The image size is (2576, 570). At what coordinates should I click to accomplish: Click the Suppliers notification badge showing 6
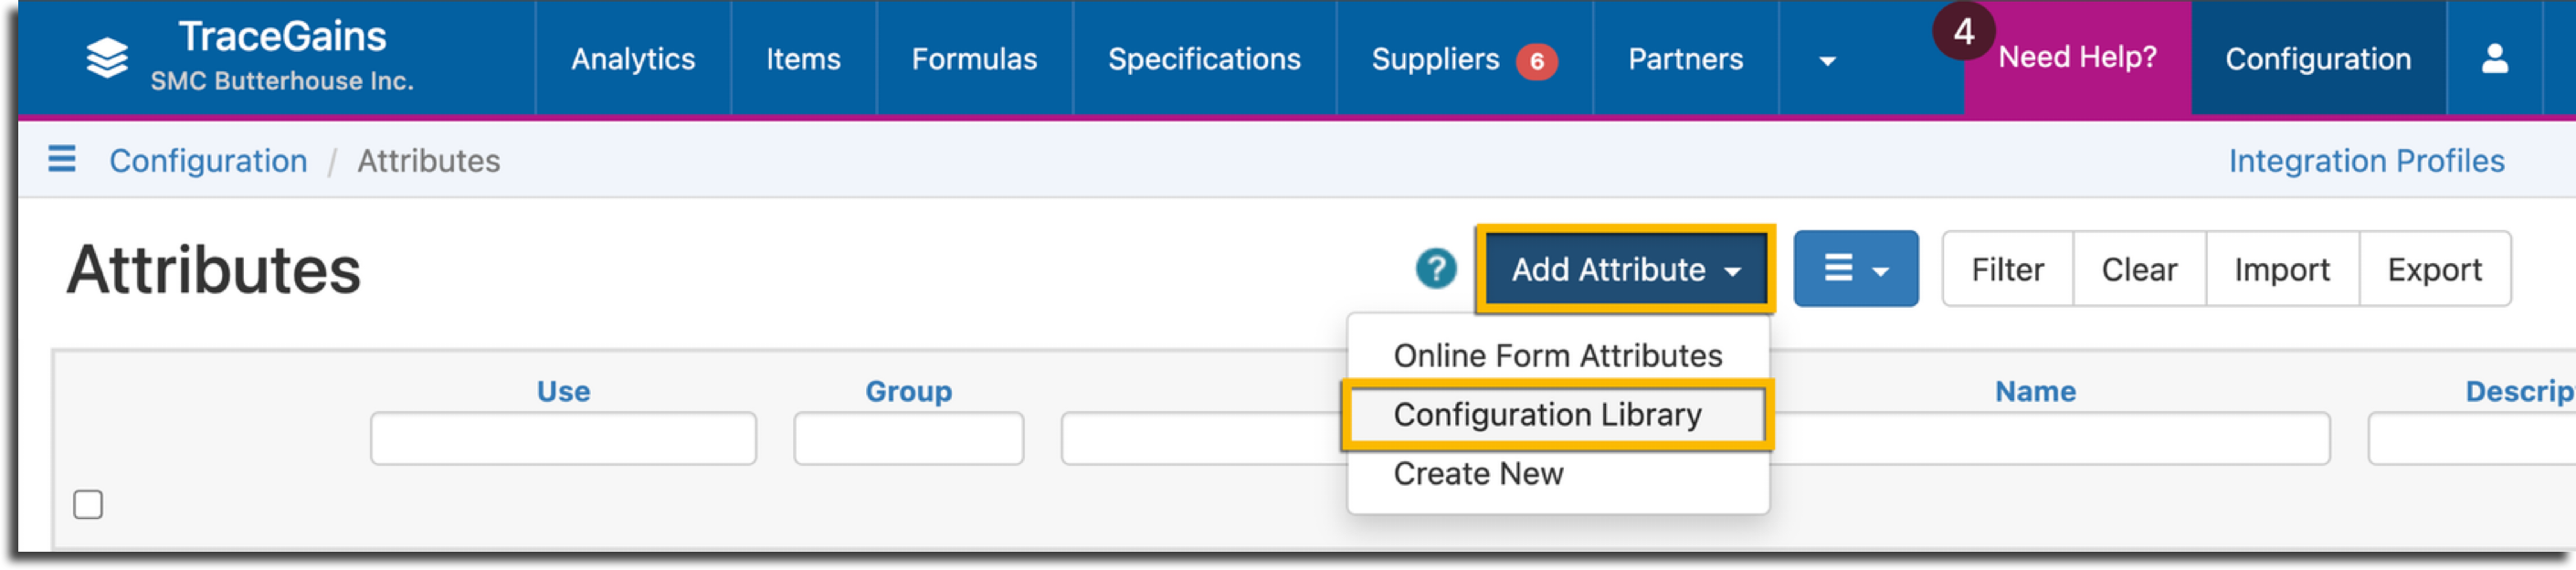(x=1537, y=61)
